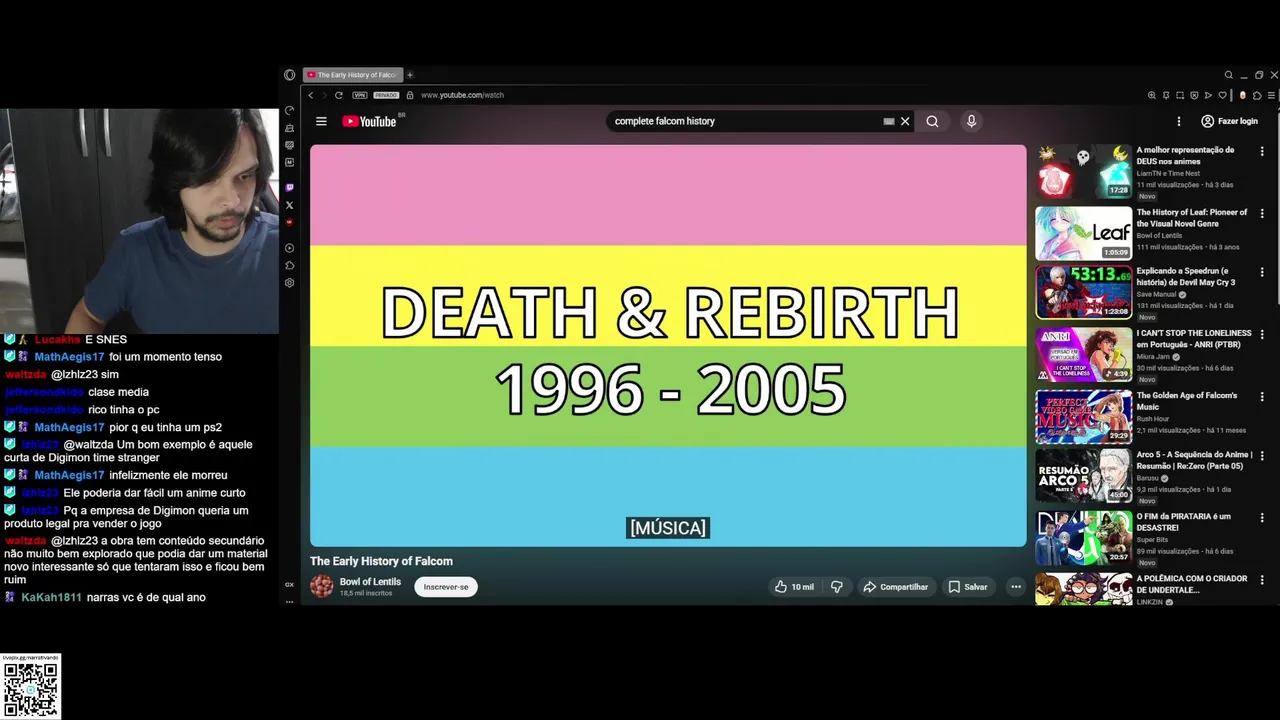1280x720 pixels.
Task: Open The Golden Age of Falcom's Music title
Action: tap(1187, 401)
